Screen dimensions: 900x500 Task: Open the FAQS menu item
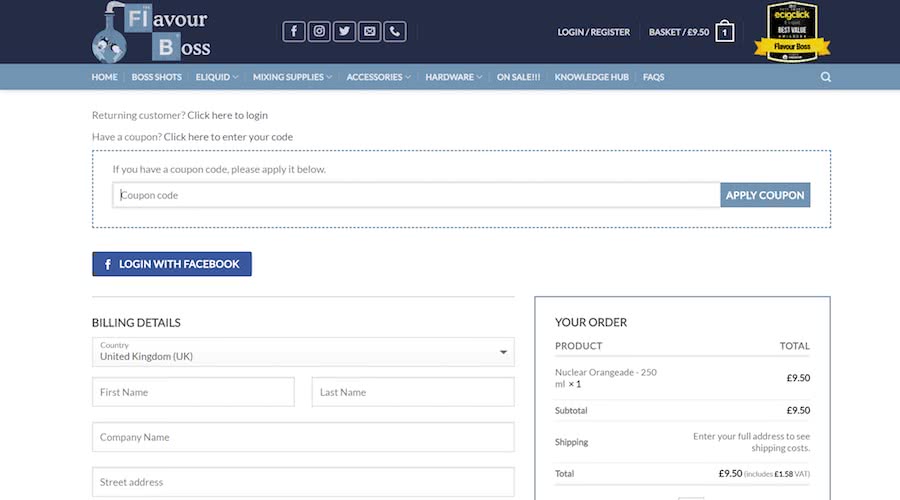click(x=653, y=77)
